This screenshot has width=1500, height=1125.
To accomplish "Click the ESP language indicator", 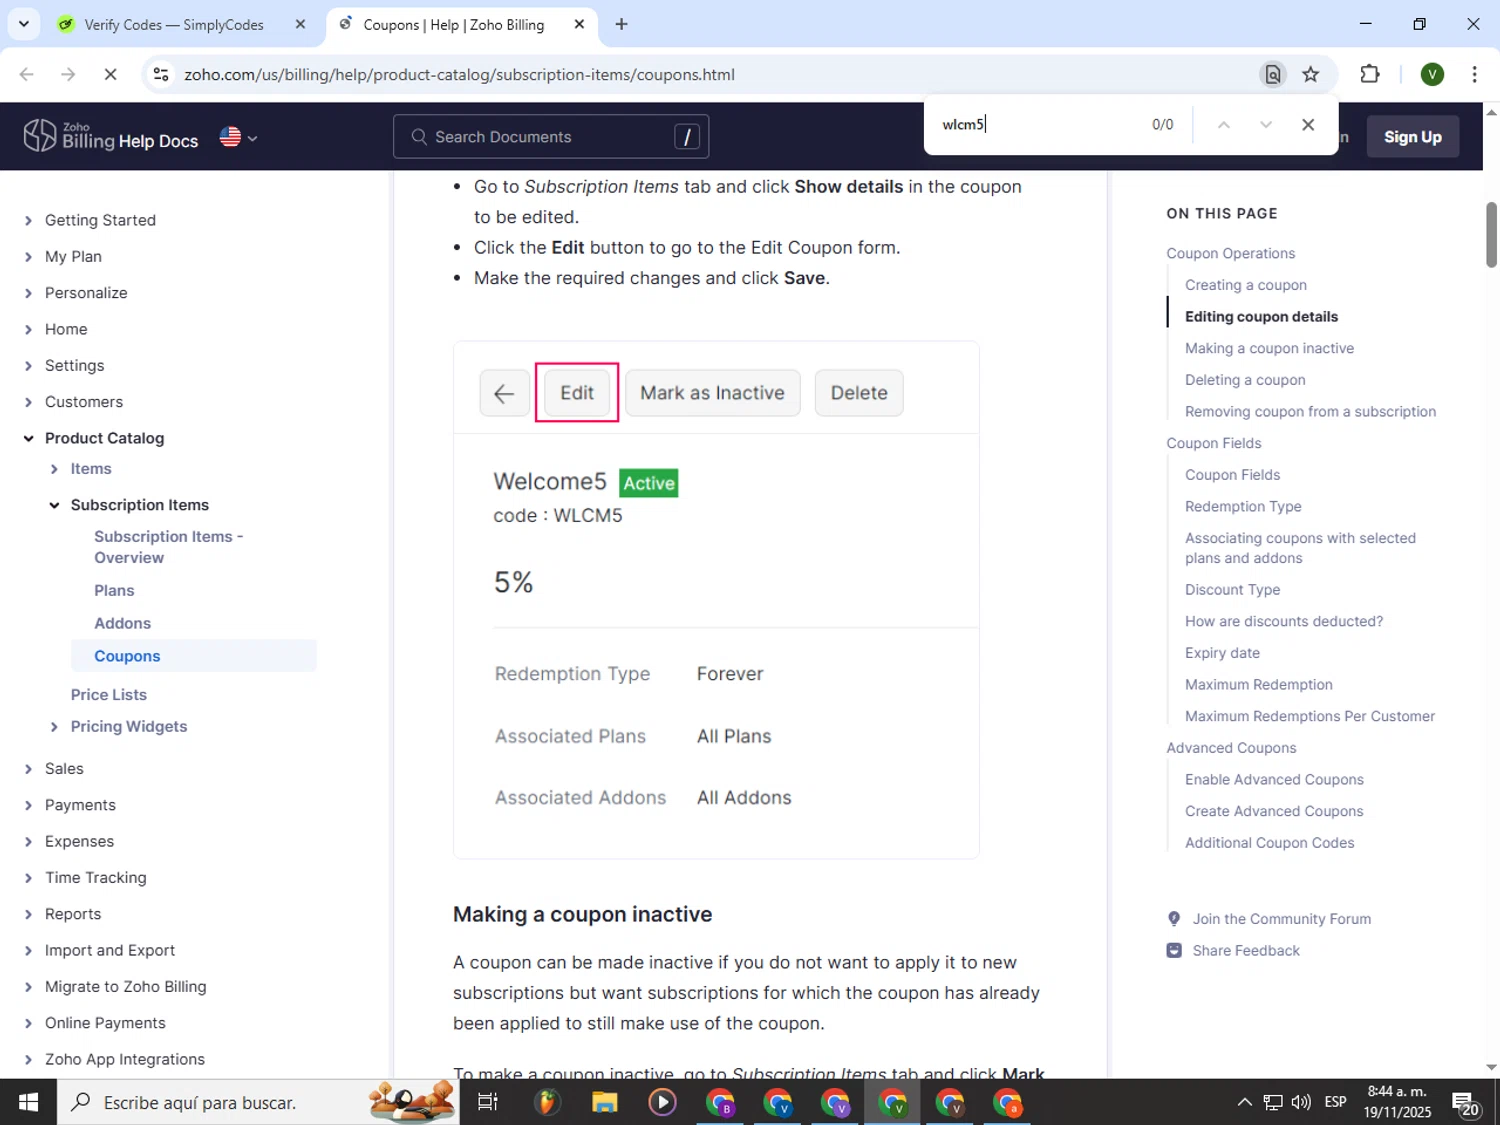I will 1335,1102.
